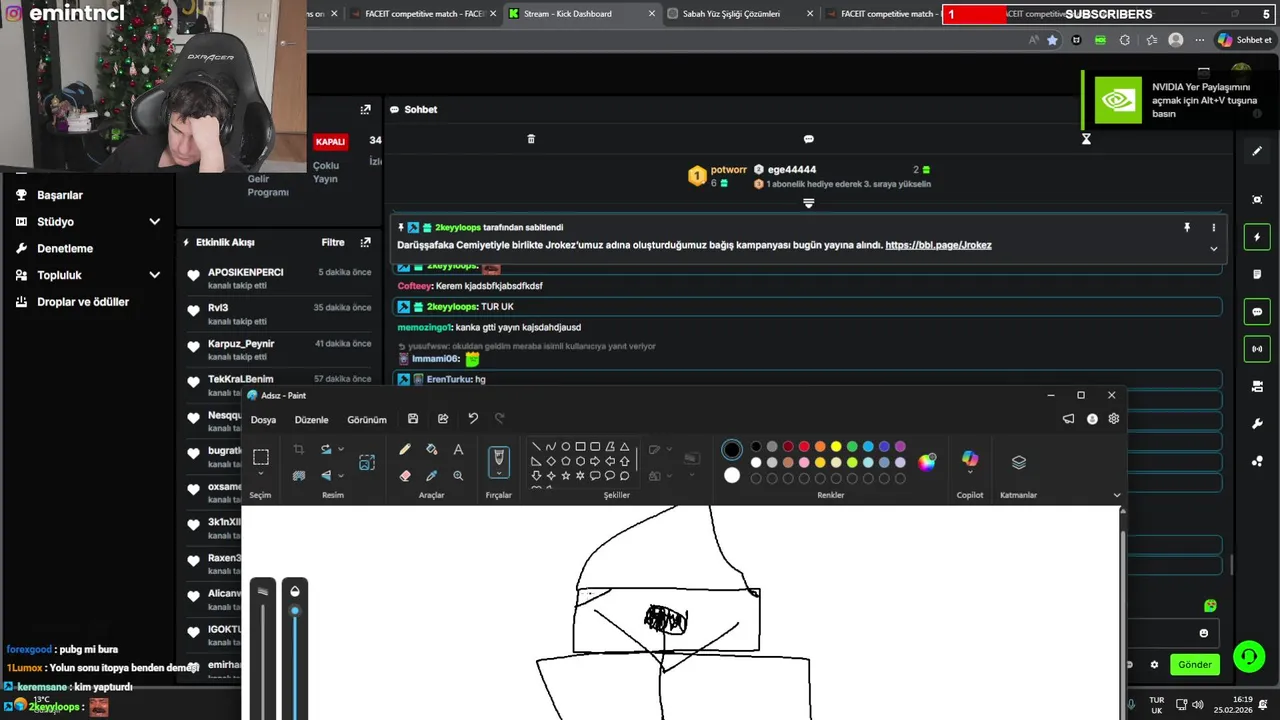Image resolution: width=1280 pixels, height=720 pixels.
Task: Select the Pencil tool in Paint
Action: point(405,450)
